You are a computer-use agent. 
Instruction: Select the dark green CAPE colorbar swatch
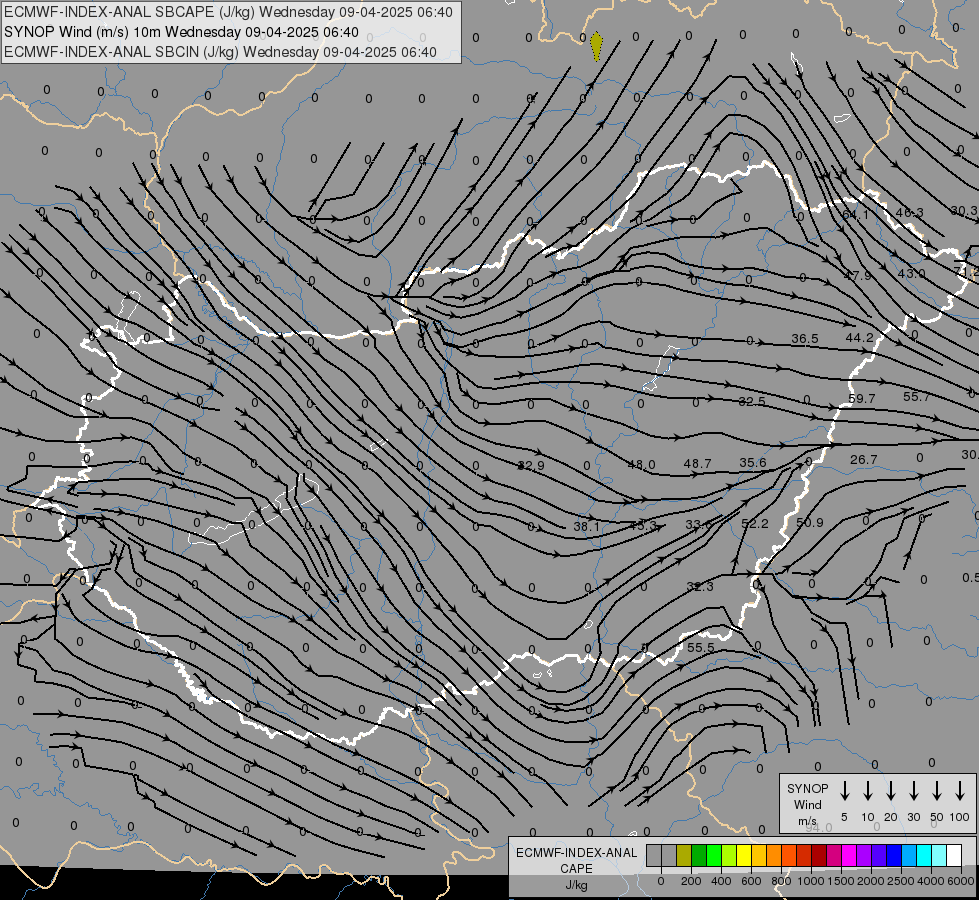tap(699, 855)
